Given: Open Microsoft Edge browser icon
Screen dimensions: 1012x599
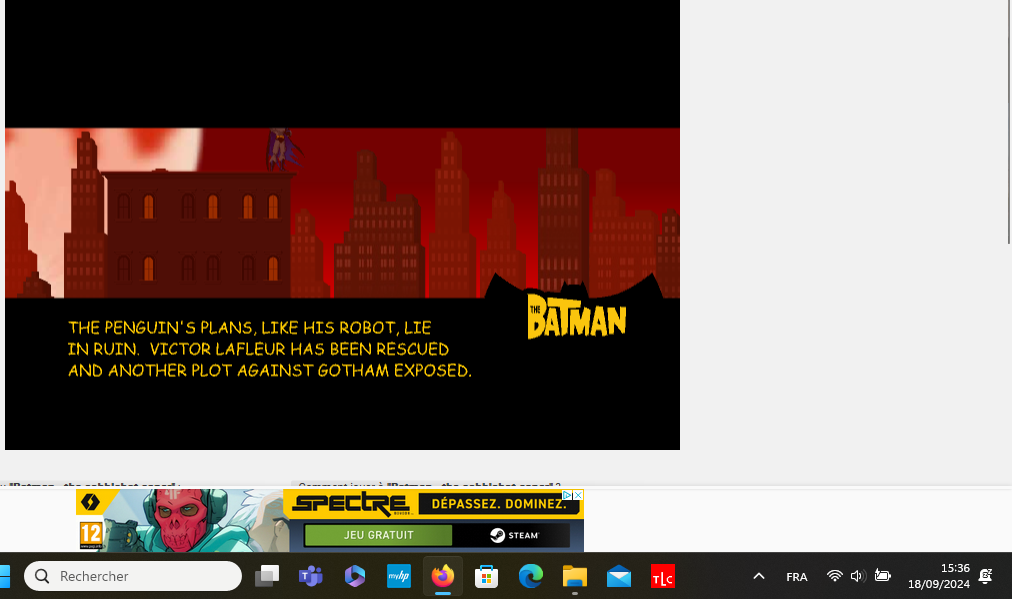Looking at the screenshot, I should tap(530, 577).
